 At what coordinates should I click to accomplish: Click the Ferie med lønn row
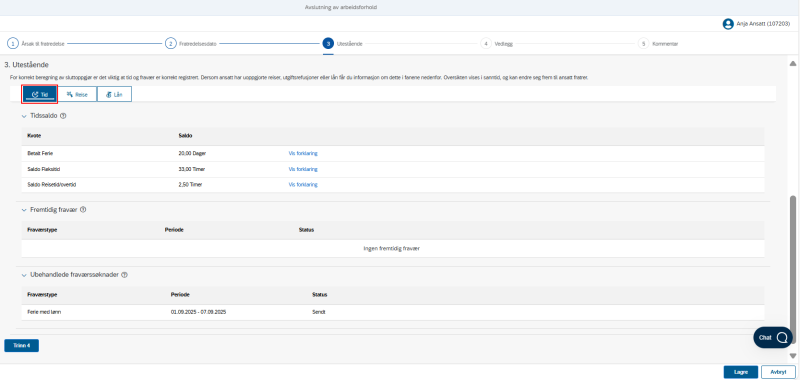tap(393, 312)
